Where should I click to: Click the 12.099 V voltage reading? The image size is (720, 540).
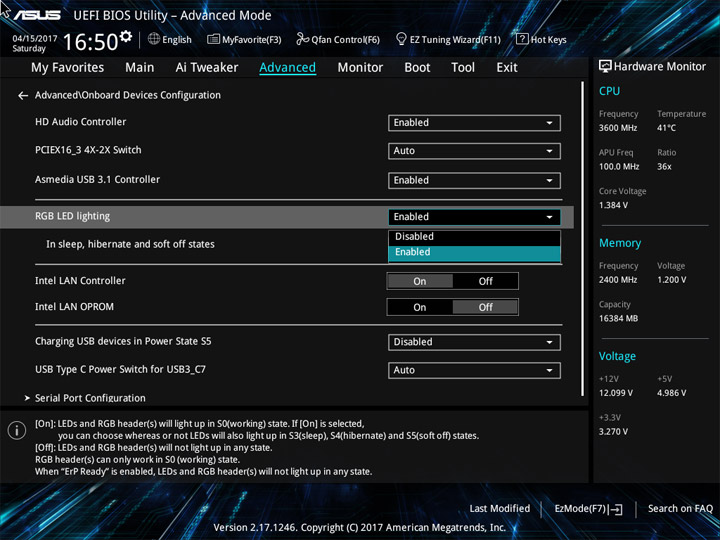615,393
